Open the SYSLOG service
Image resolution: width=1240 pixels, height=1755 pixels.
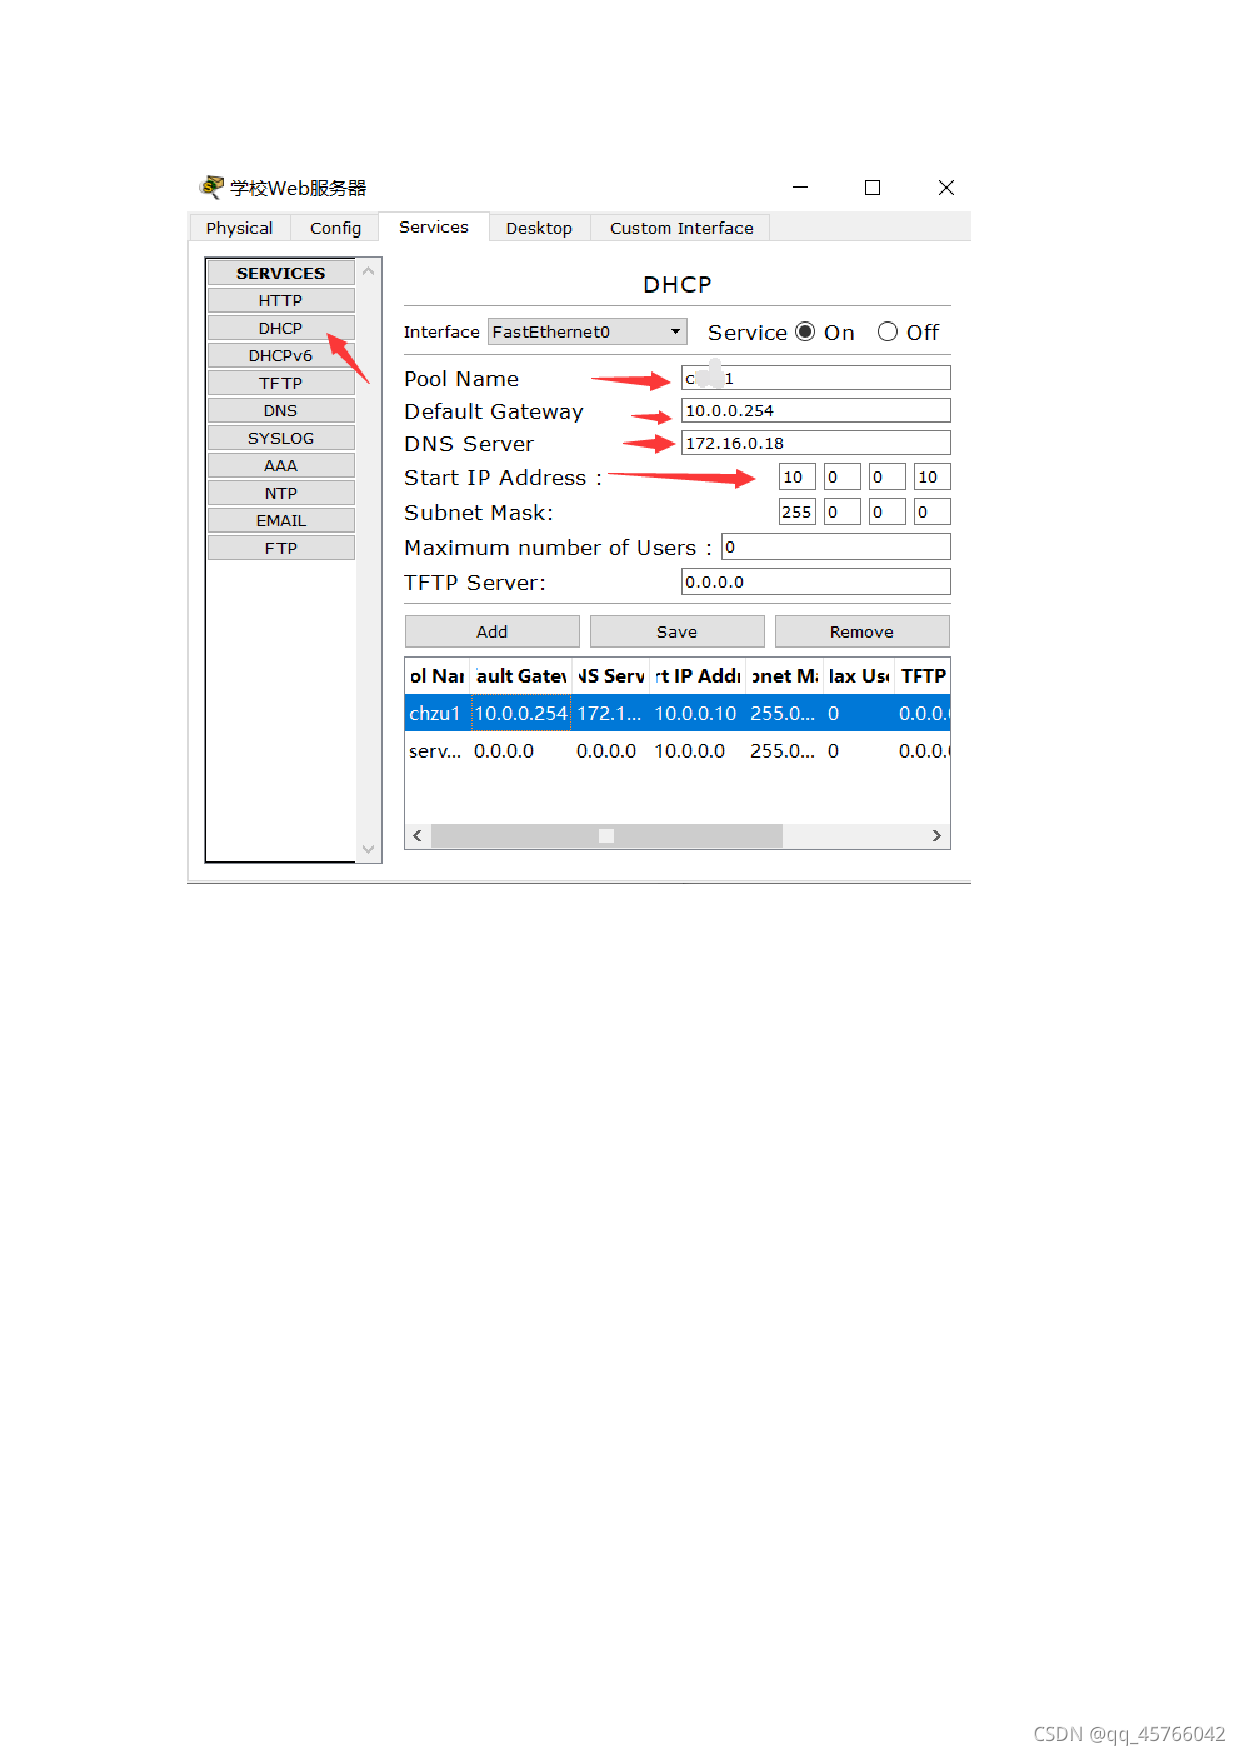pyautogui.click(x=281, y=438)
